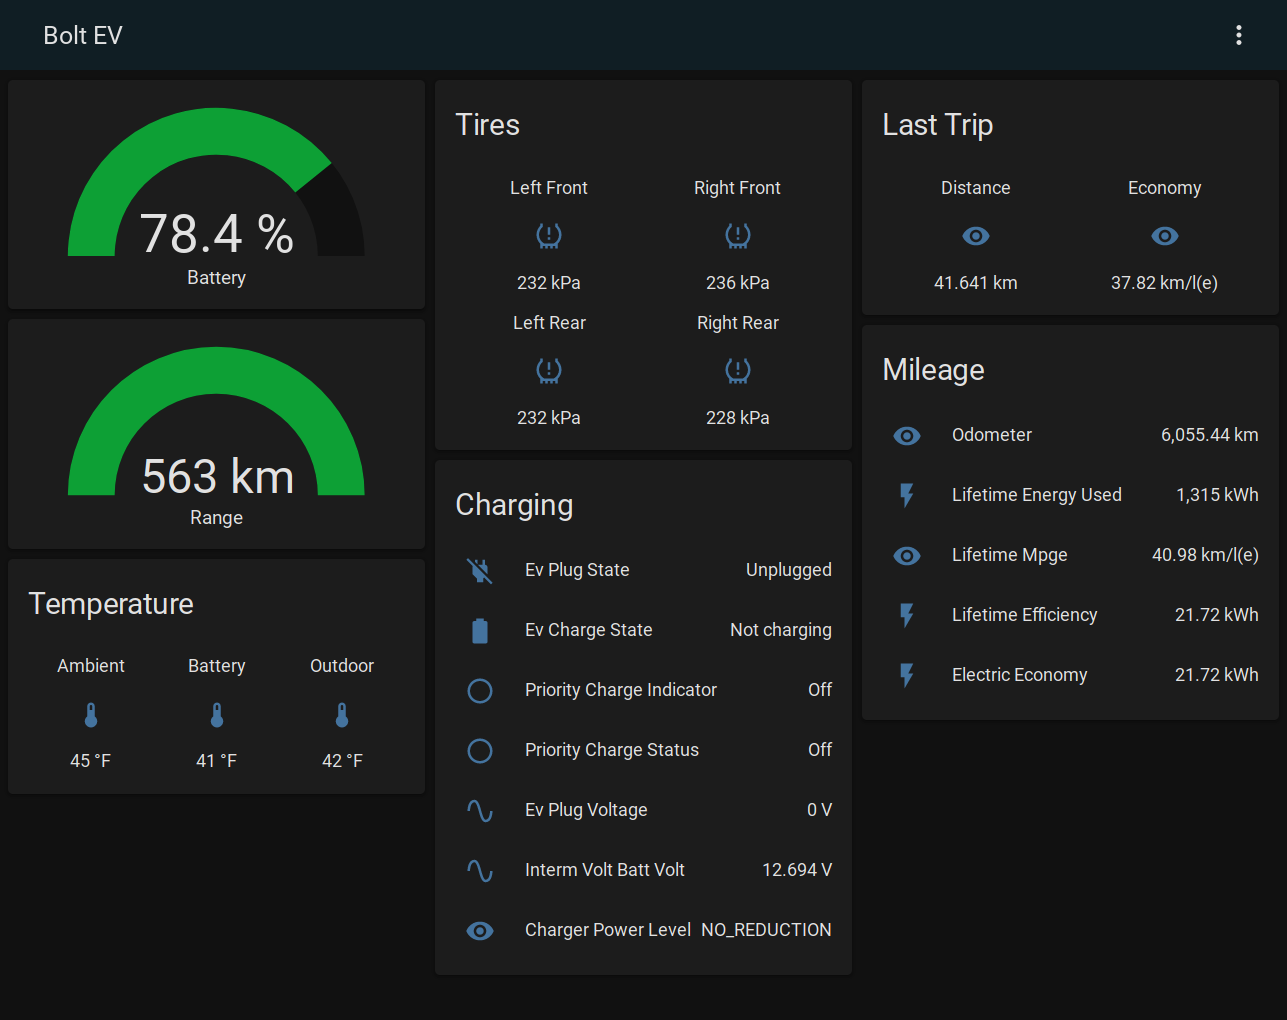Click the Left Front tire pressure icon

[x=548, y=236]
